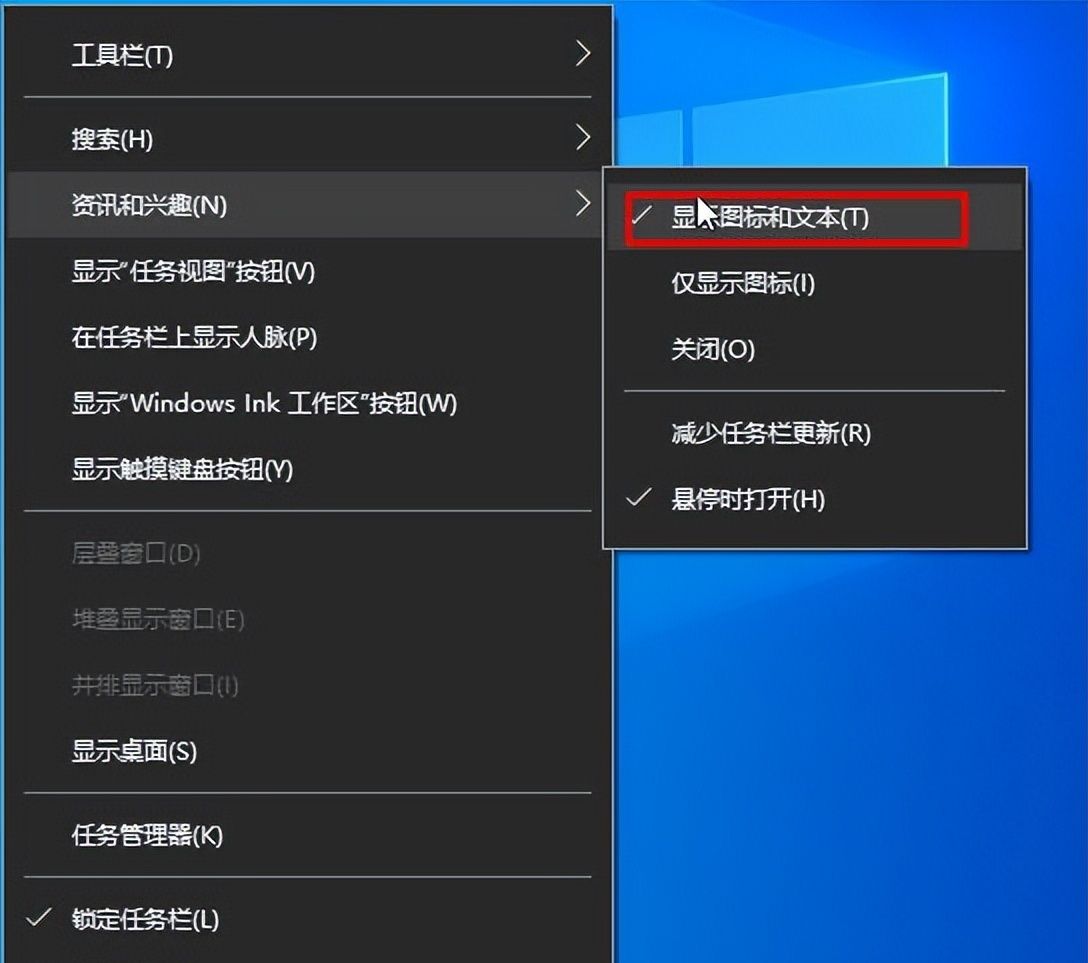
Task: Select 关闭(O) to turn off news
Action: pyautogui.click(x=815, y=349)
